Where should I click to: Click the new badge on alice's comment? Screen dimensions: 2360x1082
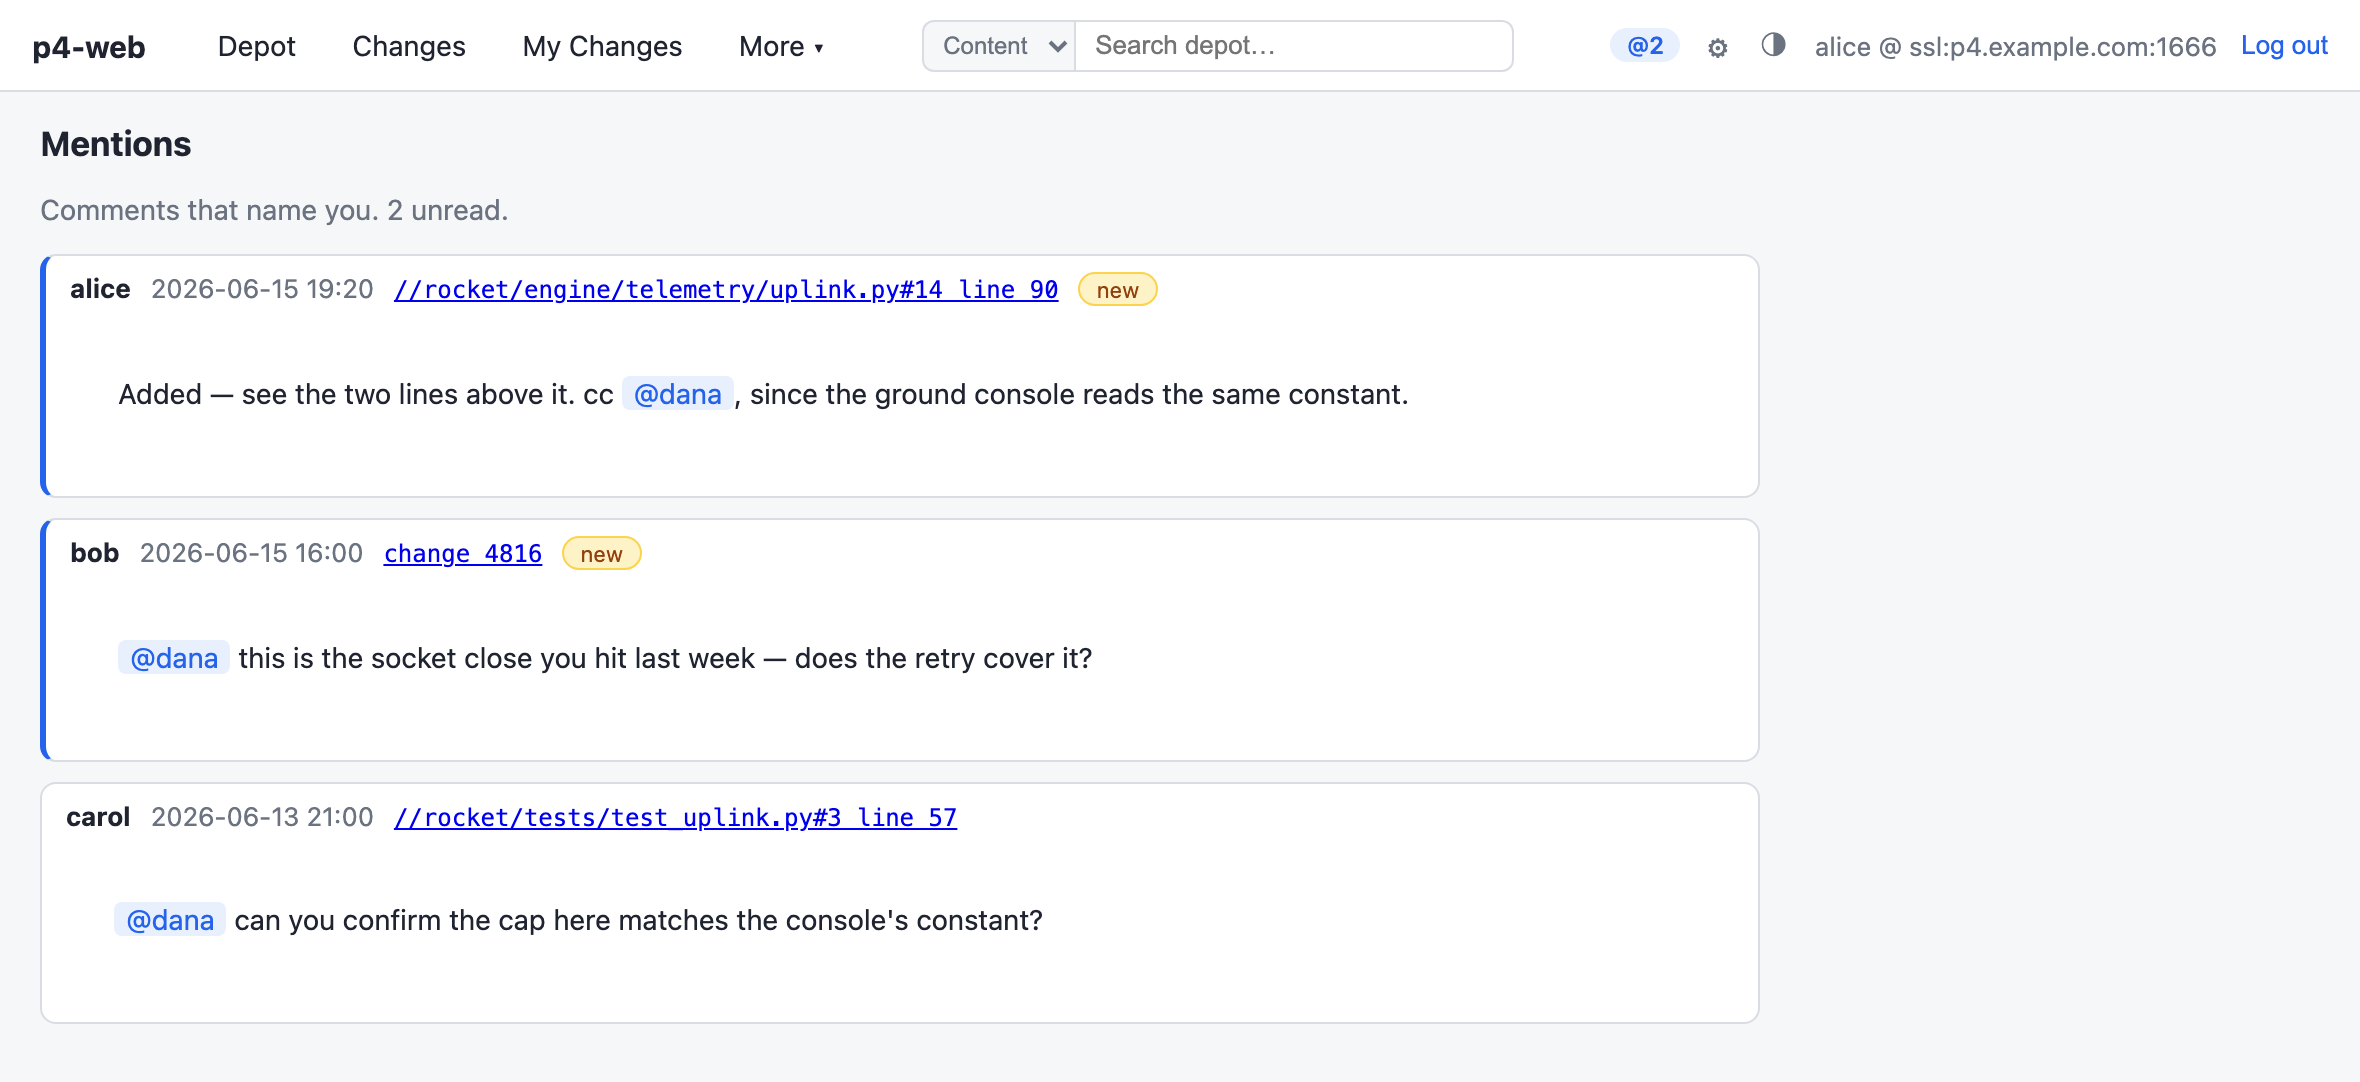pos(1118,290)
